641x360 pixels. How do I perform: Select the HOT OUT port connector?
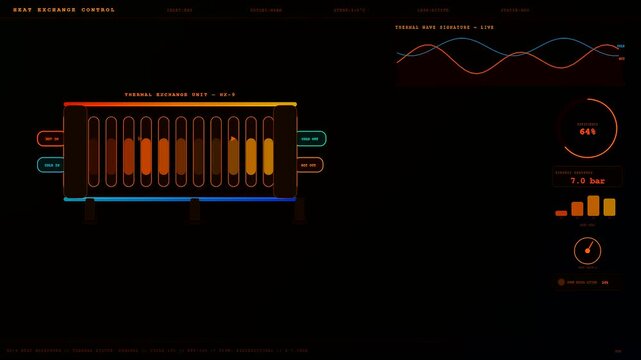tap(309, 165)
